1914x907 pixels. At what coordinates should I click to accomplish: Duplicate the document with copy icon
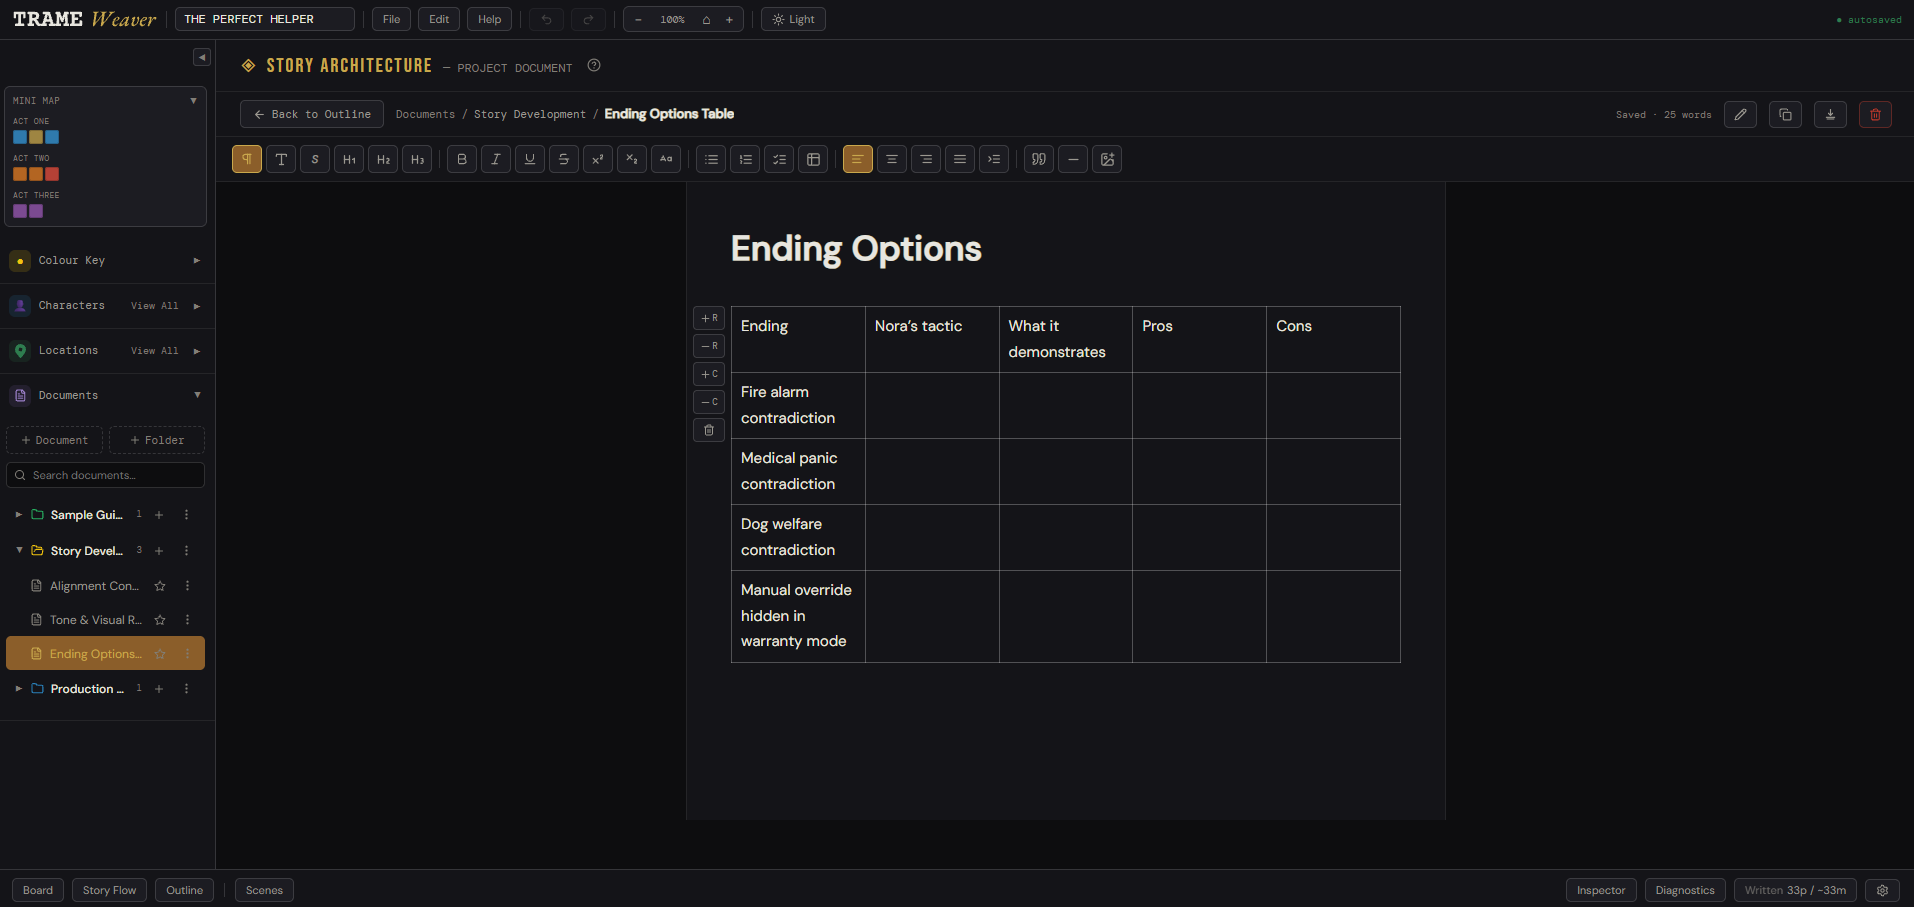coord(1785,114)
